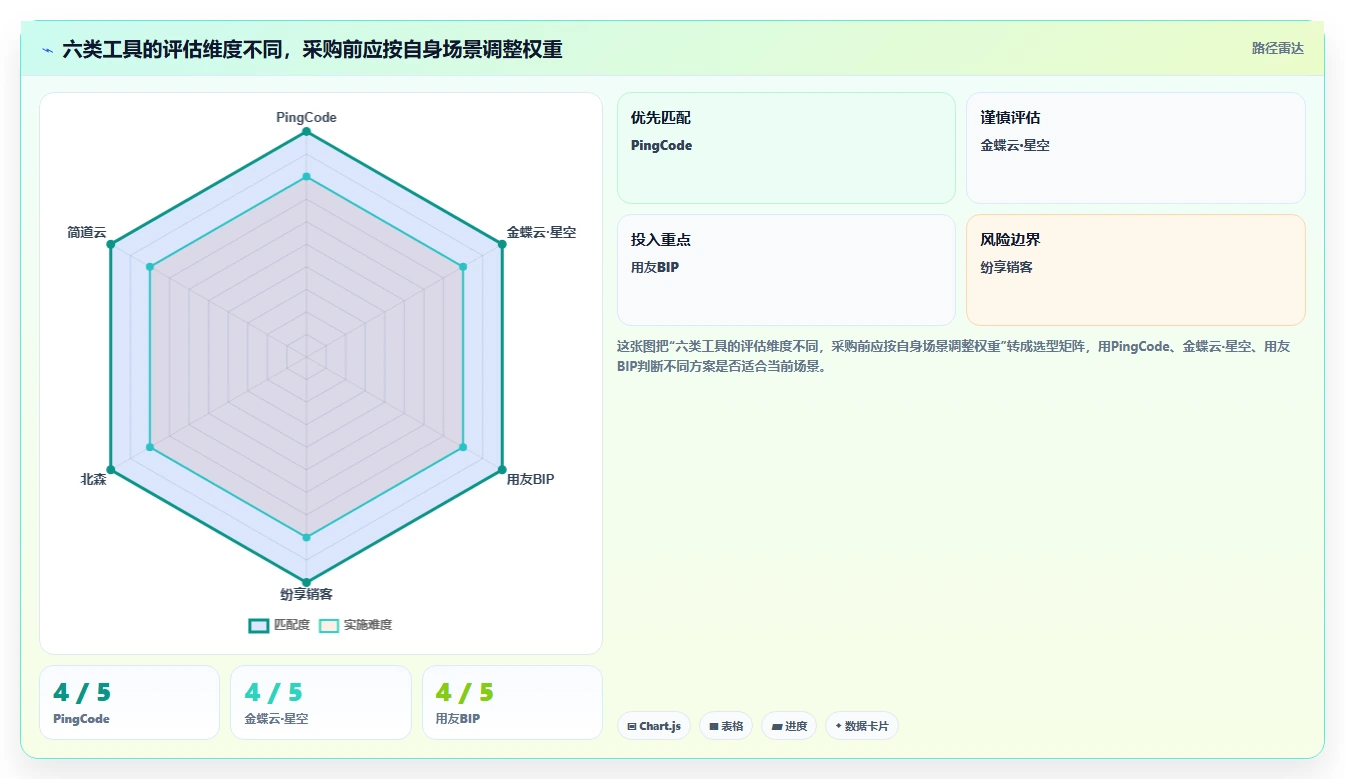Click the 实施难度 data point on 用友BIP axis

(463, 447)
